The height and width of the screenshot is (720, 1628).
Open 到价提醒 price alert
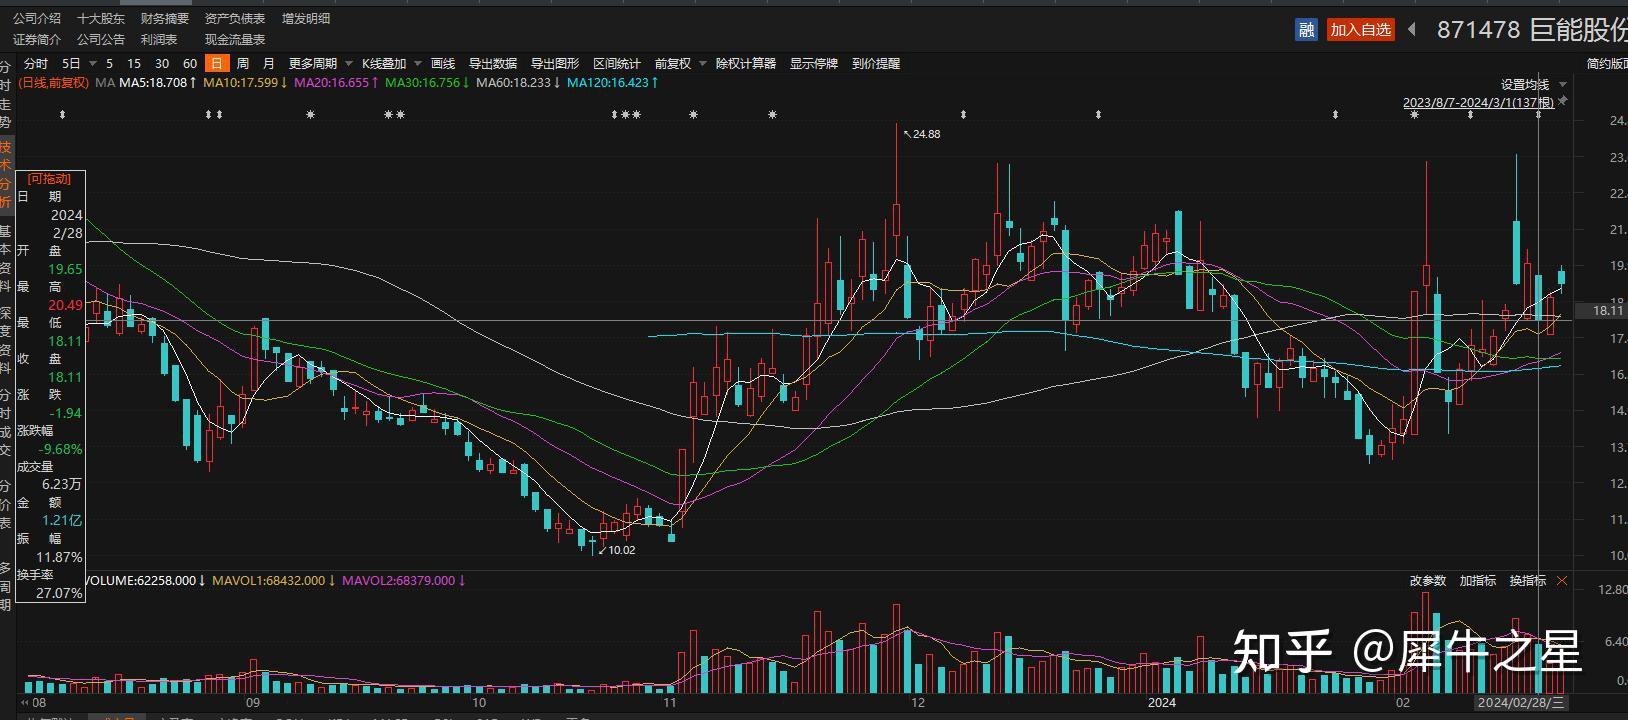click(x=876, y=64)
